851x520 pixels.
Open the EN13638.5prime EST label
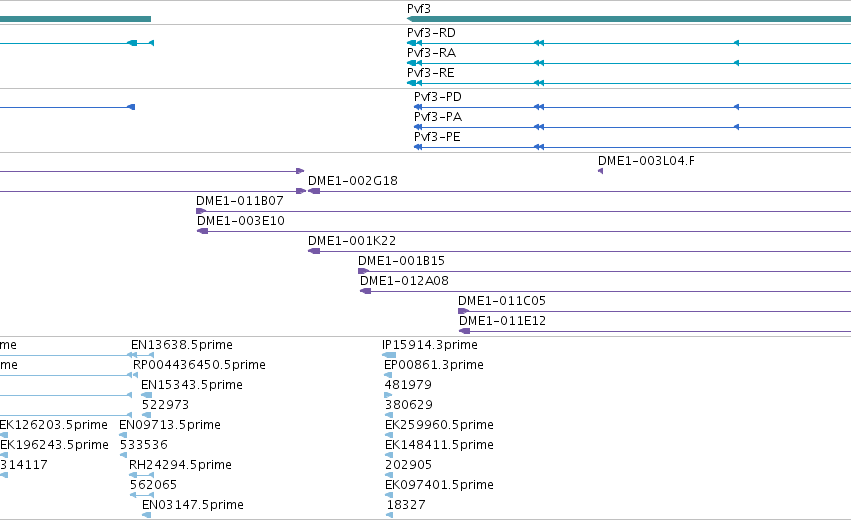(181, 345)
